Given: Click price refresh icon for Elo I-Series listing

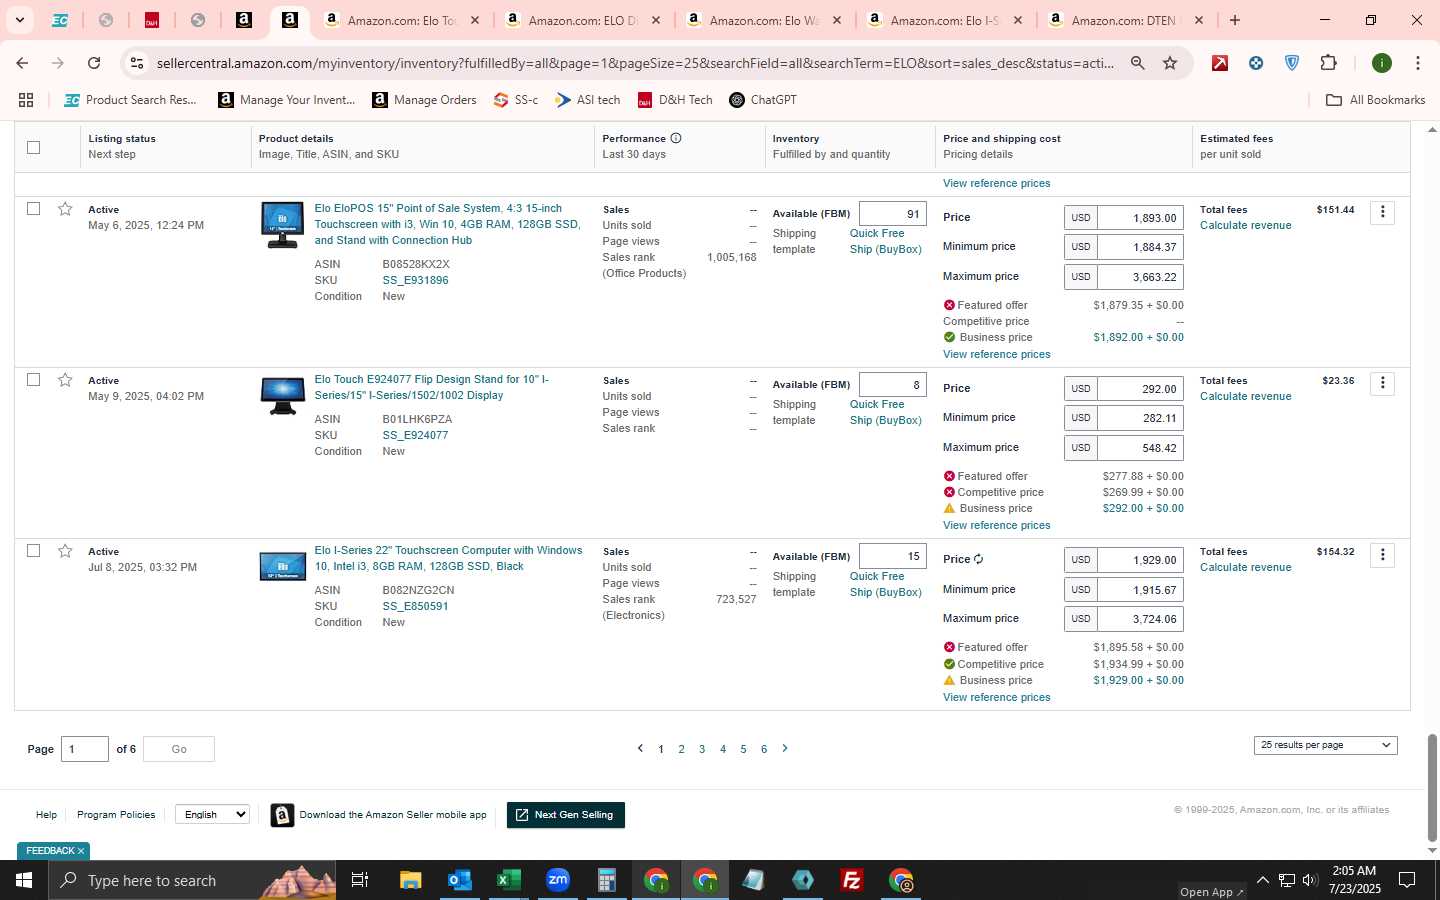Looking at the screenshot, I should [x=979, y=559].
